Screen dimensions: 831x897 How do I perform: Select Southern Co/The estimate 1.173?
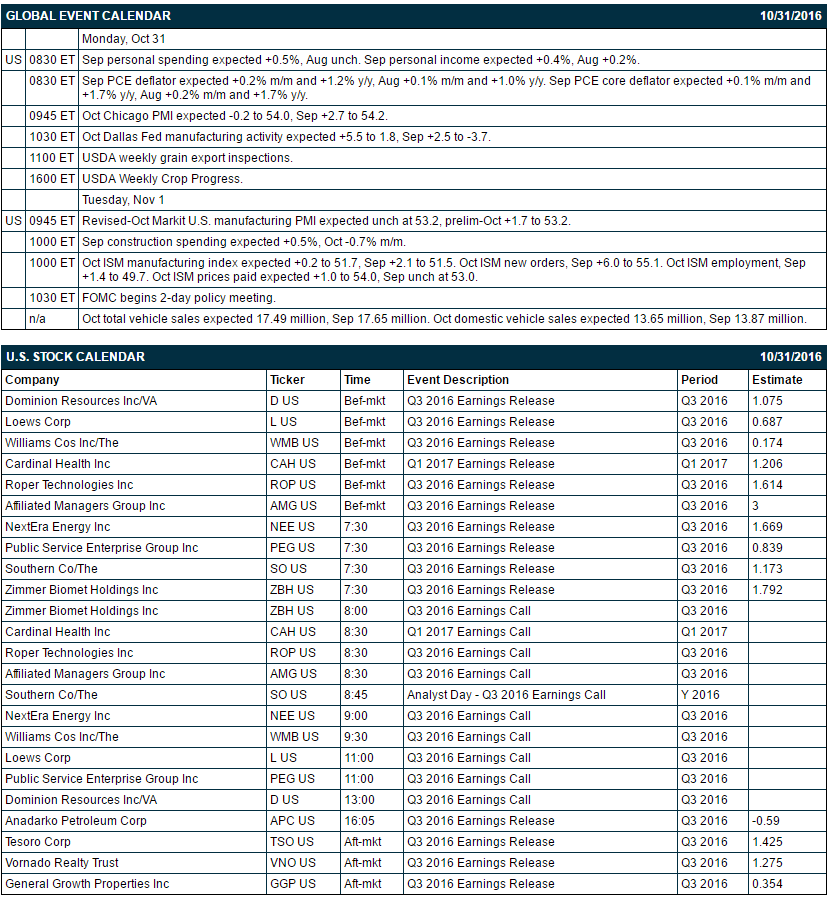(x=768, y=569)
